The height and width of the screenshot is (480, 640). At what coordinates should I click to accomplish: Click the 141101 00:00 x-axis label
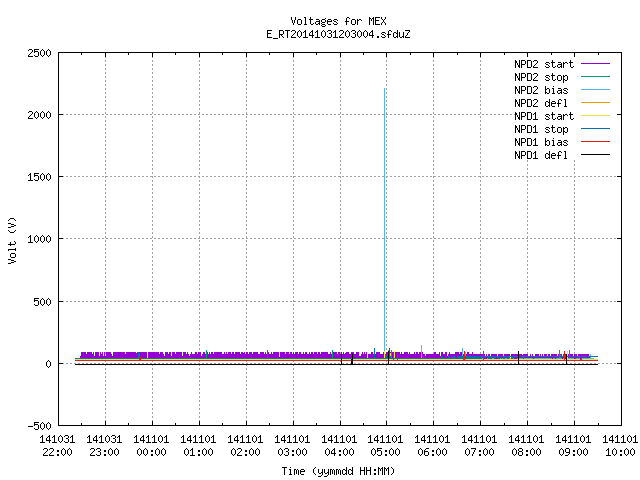[151, 446]
